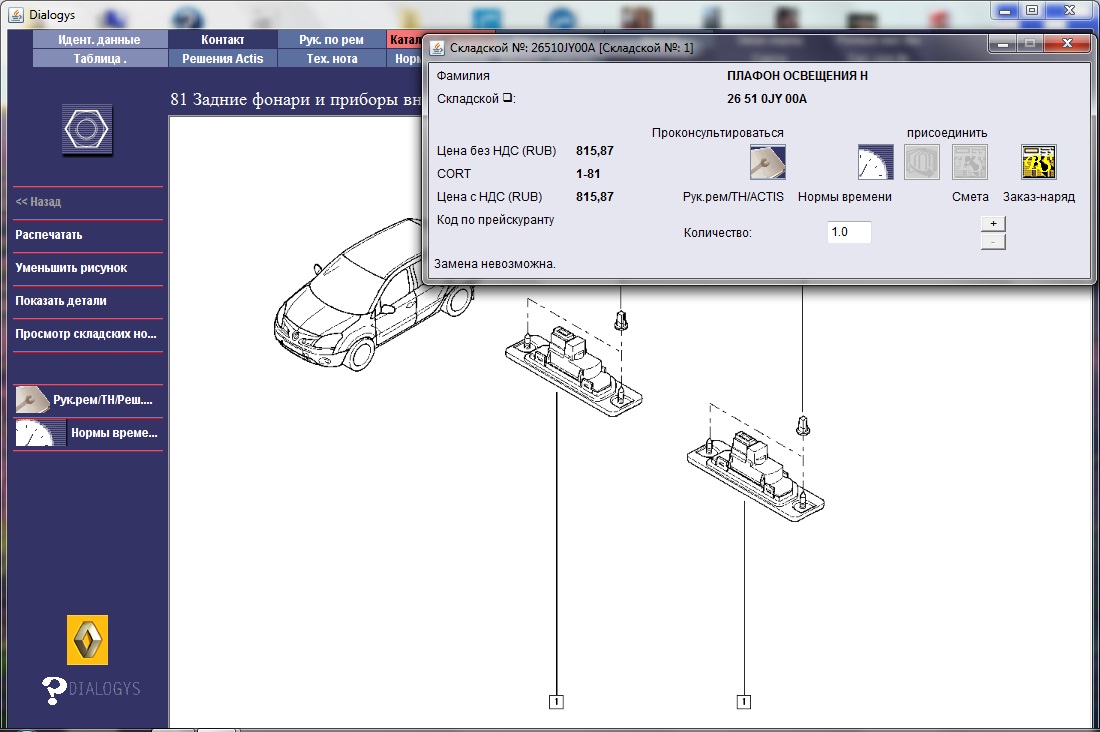
Task: Close the Складской № part dialog
Action: tap(1068, 44)
